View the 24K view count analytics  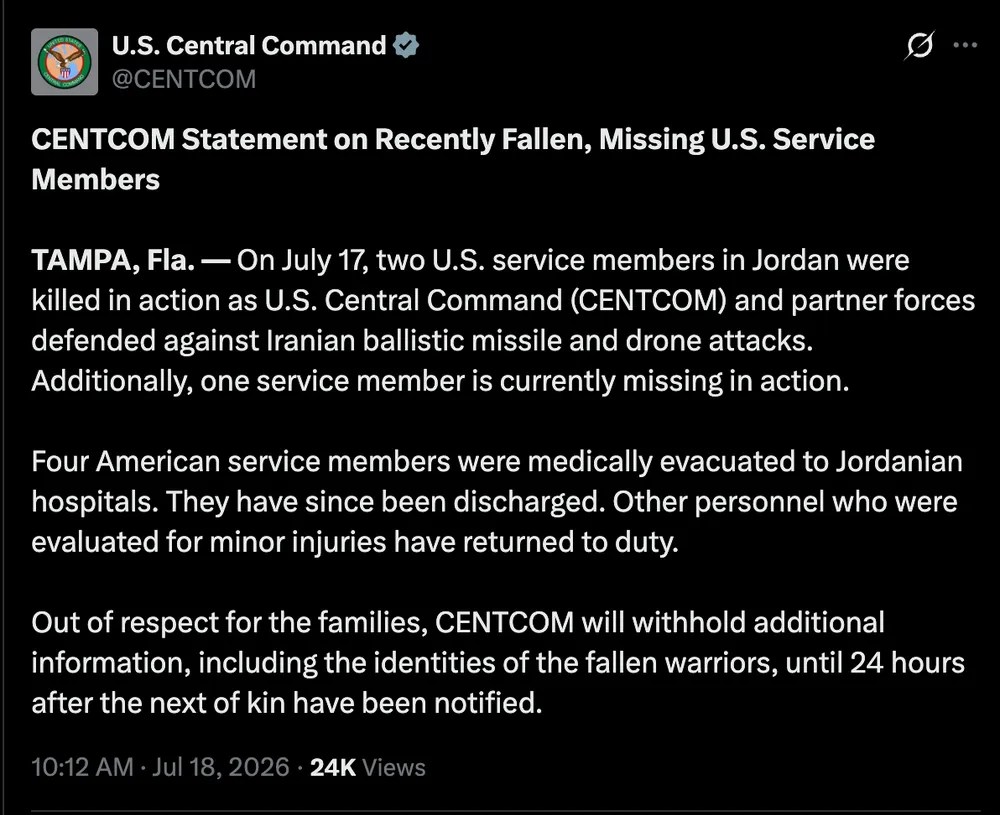point(333,767)
